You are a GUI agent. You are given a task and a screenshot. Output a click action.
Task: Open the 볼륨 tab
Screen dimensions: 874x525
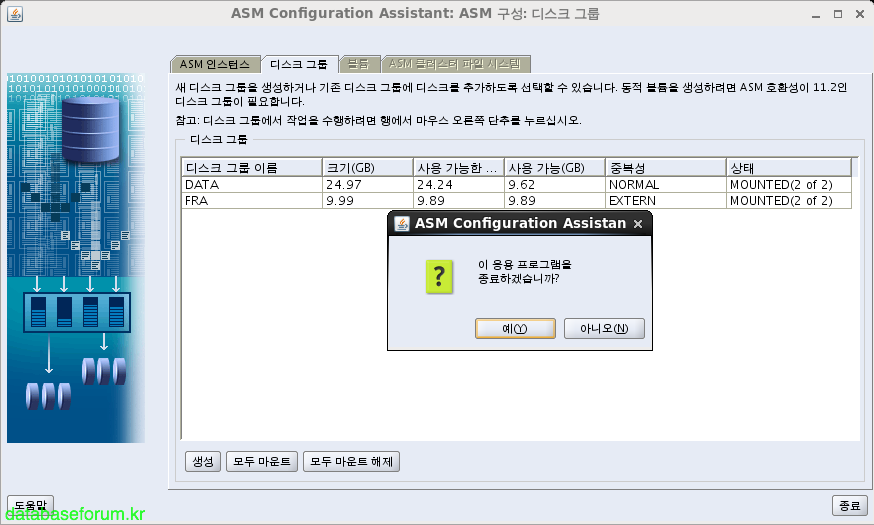[357, 64]
